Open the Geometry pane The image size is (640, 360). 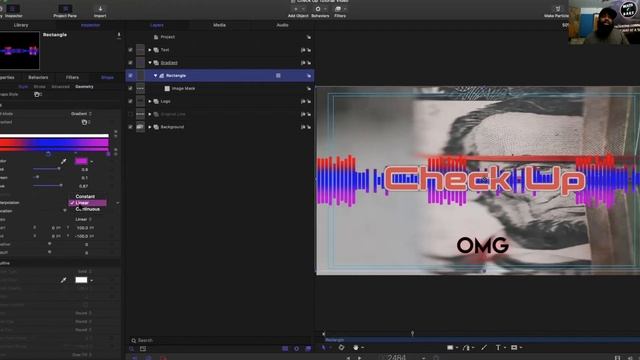coord(84,87)
